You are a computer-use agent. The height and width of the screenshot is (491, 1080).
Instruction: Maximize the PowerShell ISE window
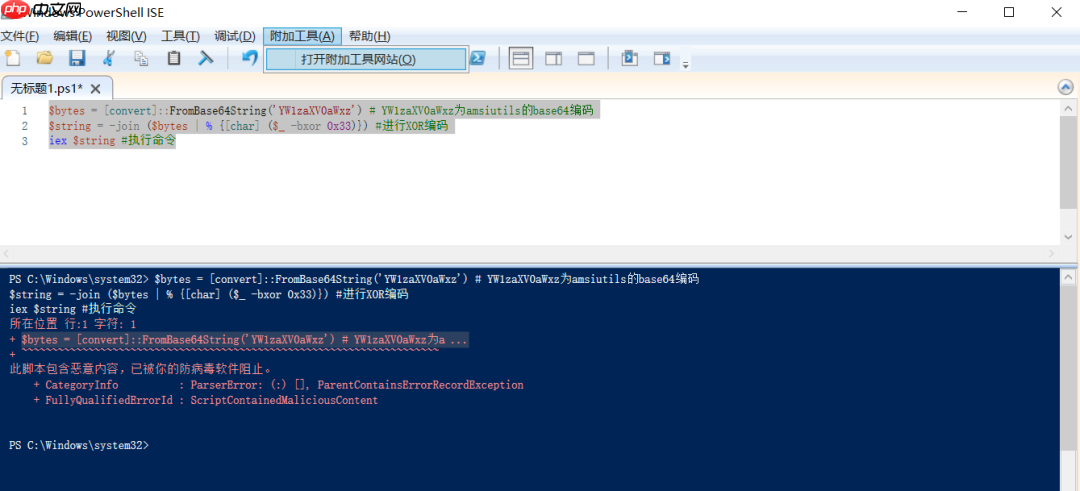pyautogui.click(x=1008, y=12)
